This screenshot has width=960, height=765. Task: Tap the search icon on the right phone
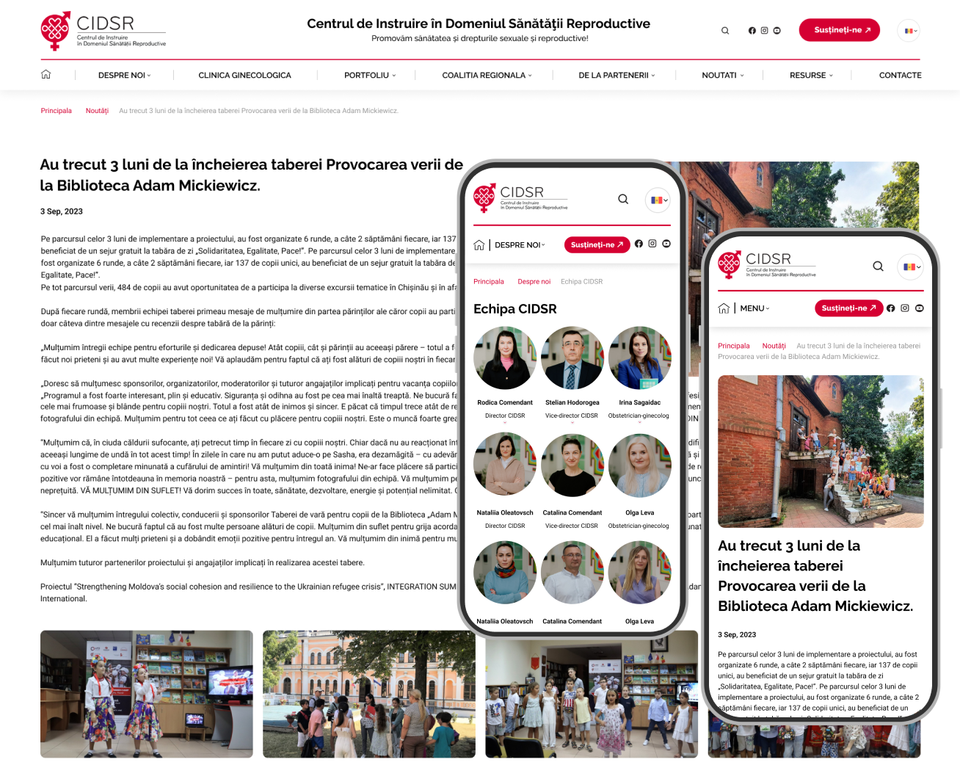pos(878,266)
